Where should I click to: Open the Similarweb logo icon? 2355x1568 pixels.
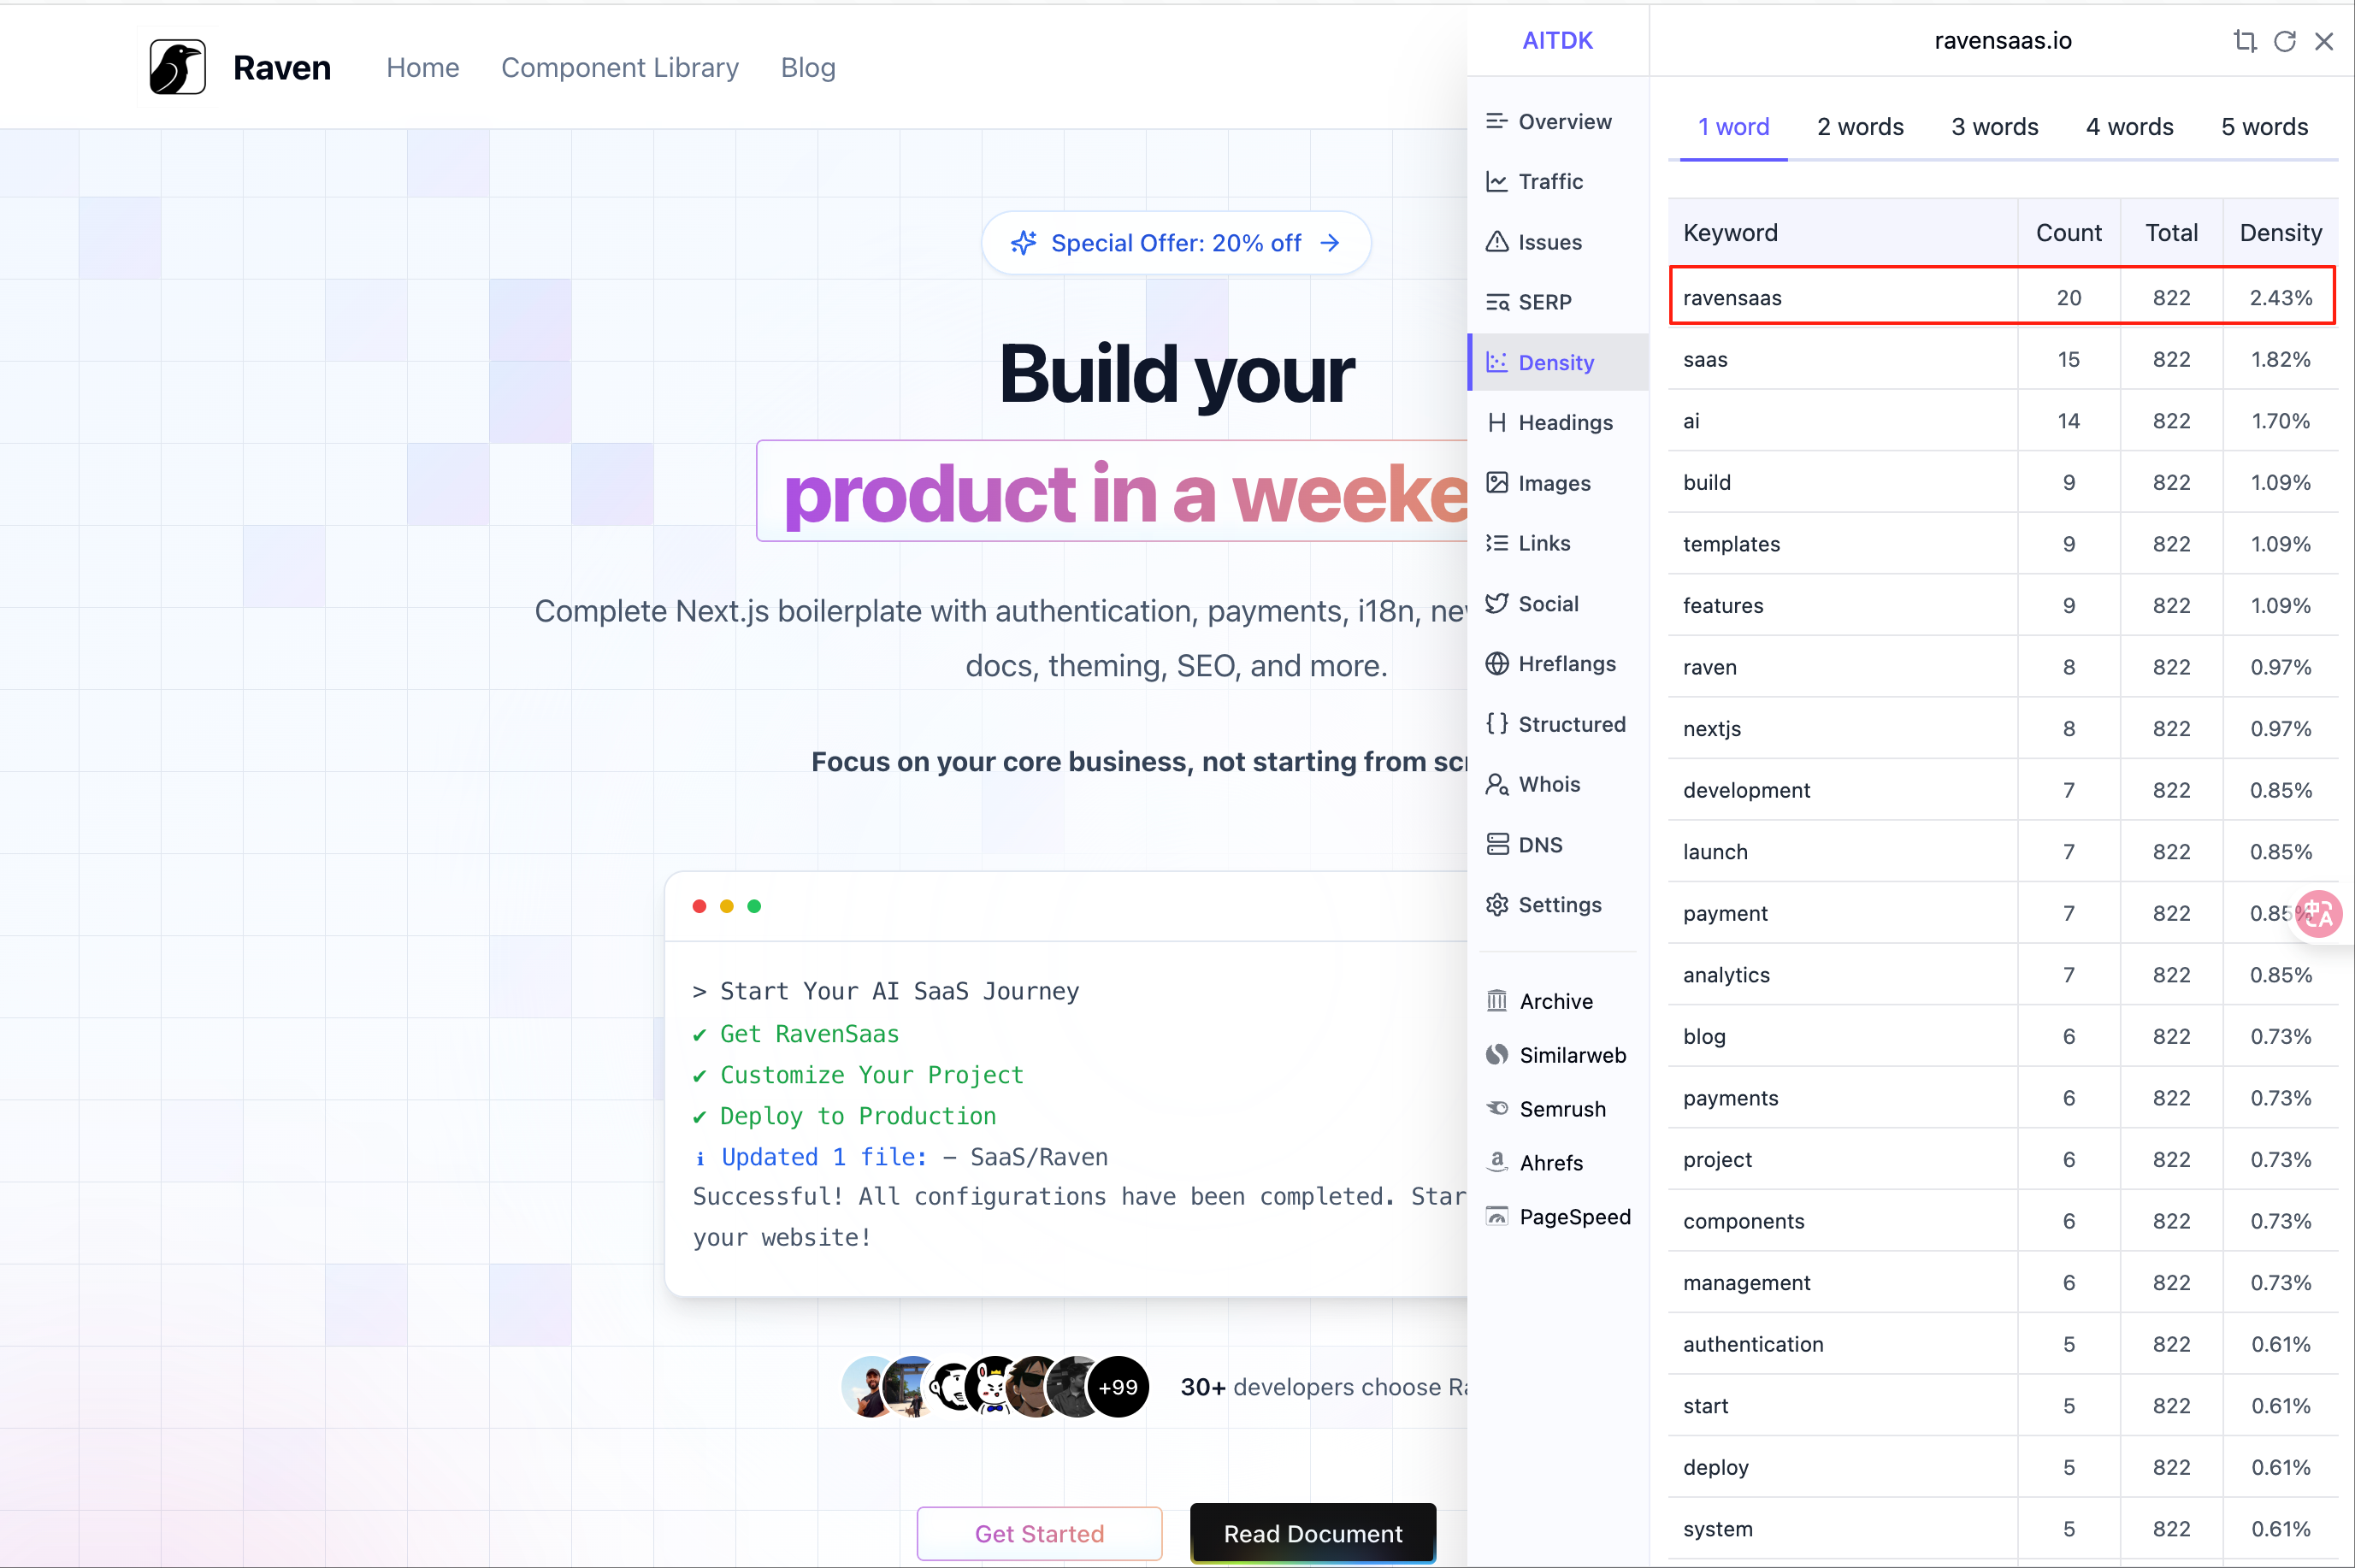[1496, 1054]
